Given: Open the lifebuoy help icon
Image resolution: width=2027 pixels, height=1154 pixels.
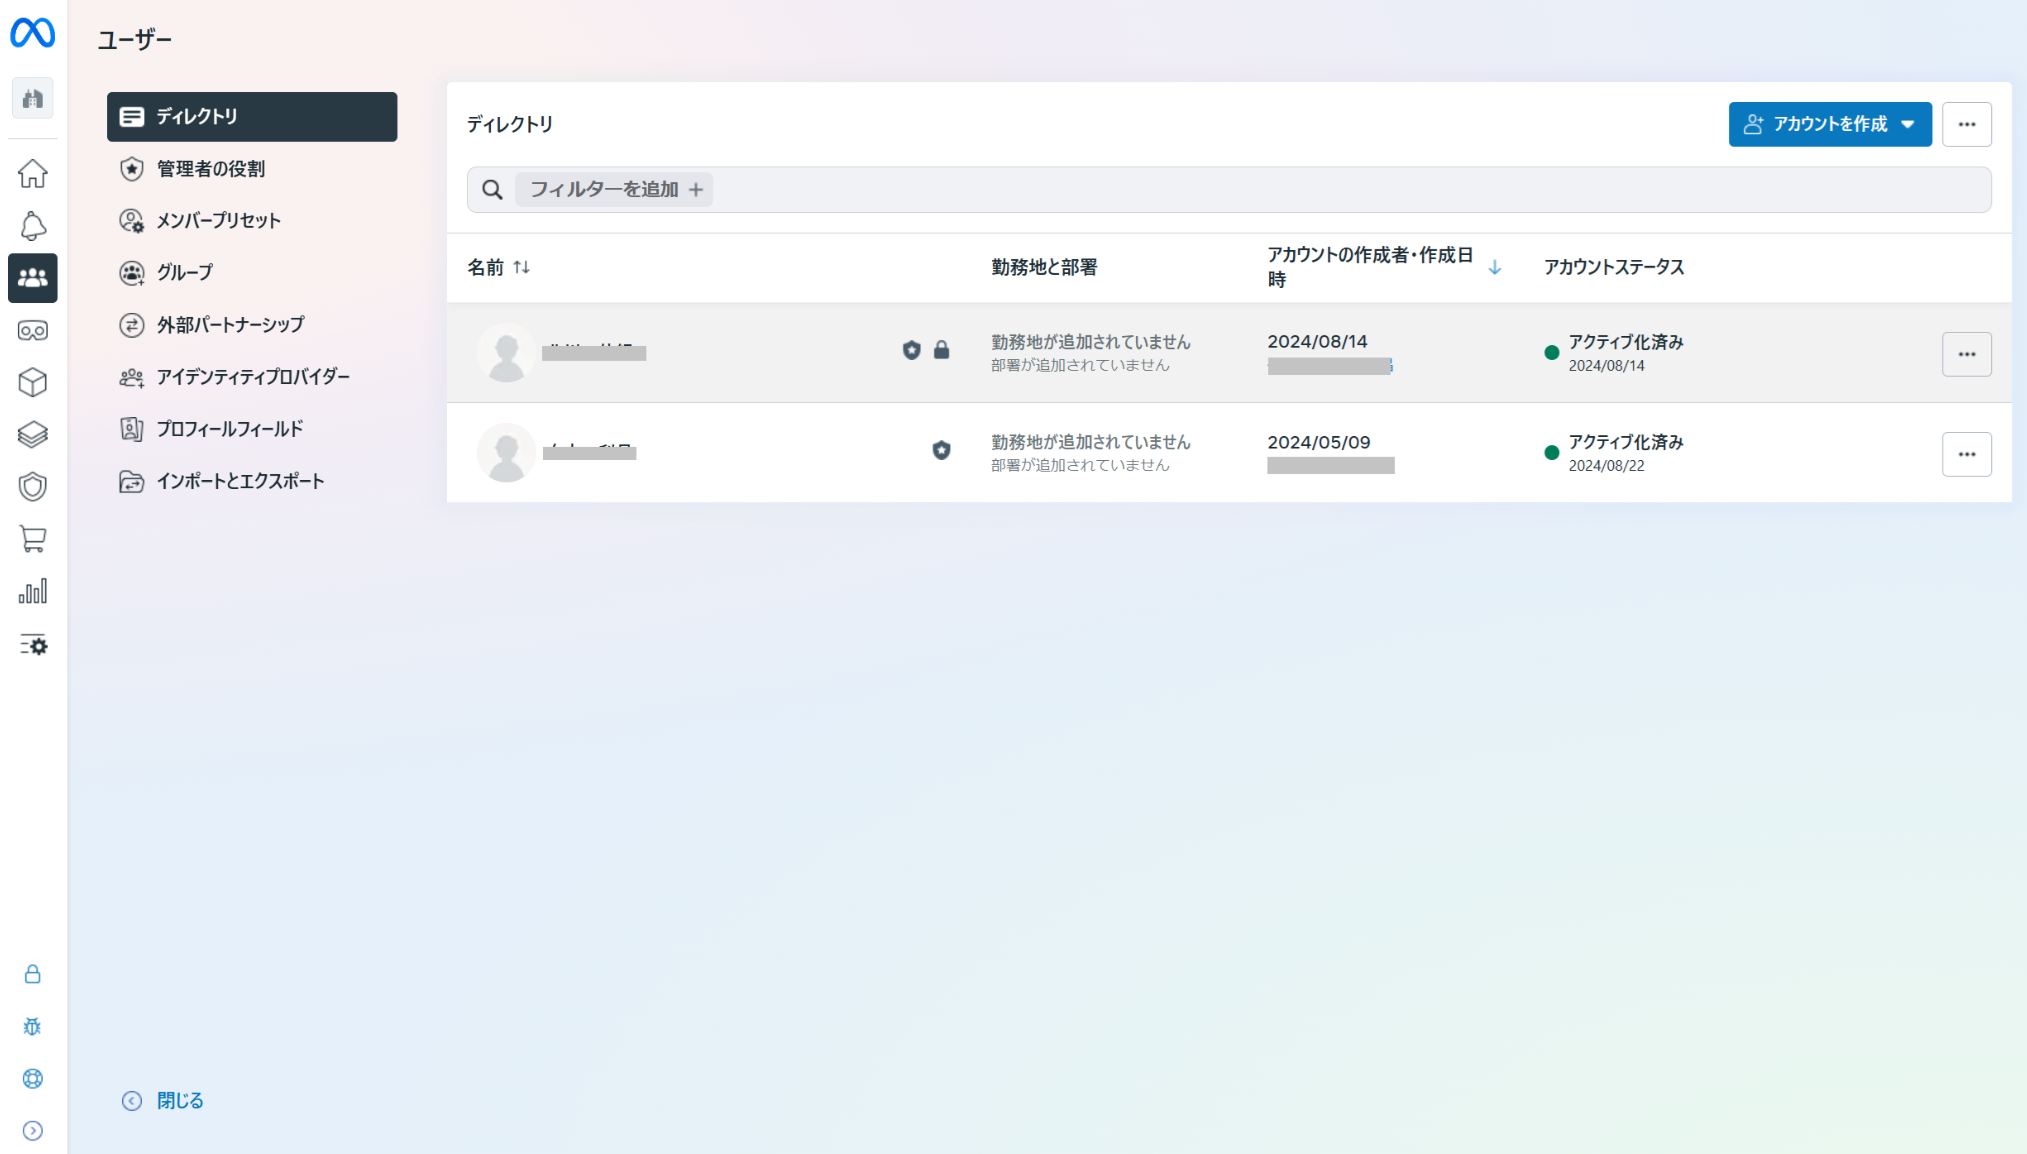Looking at the screenshot, I should (33, 1078).
